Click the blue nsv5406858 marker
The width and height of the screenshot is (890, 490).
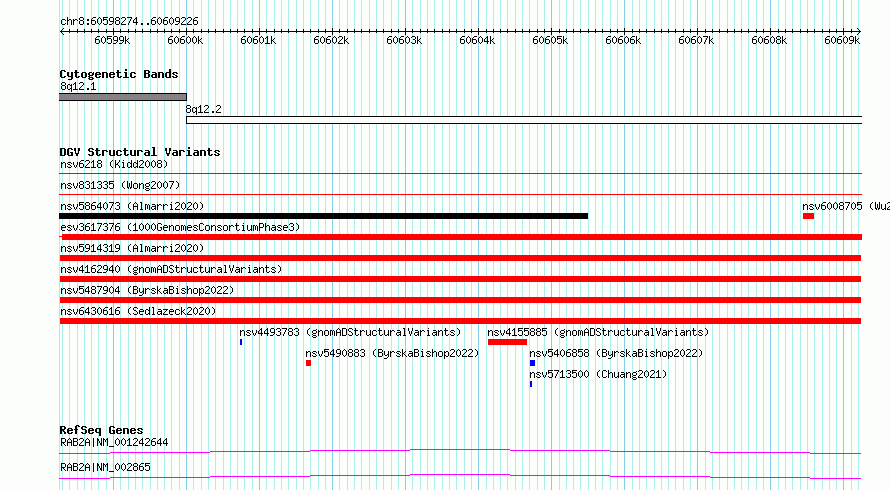click(x=532, y=363)
